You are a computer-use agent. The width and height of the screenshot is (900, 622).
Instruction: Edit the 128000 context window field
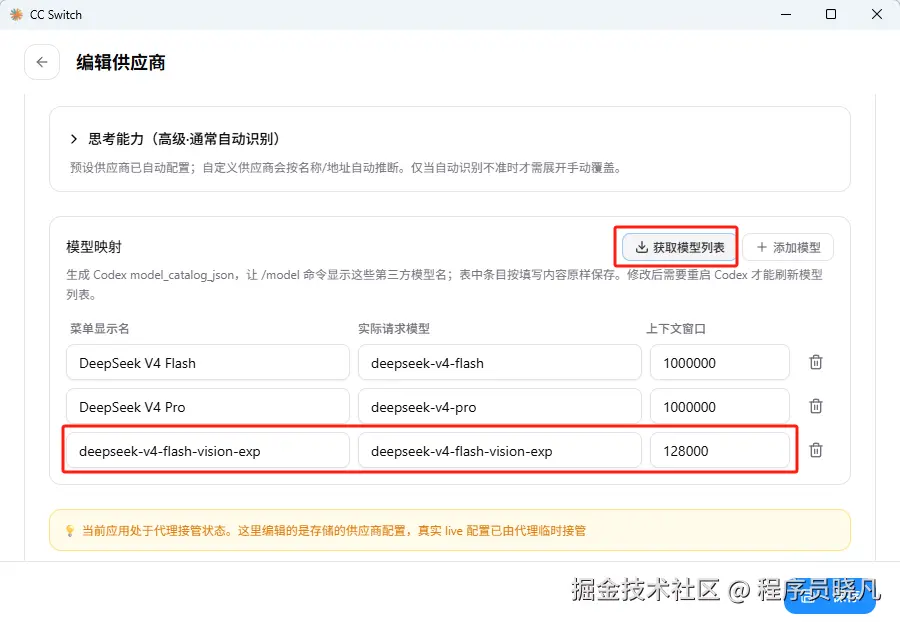720,450
